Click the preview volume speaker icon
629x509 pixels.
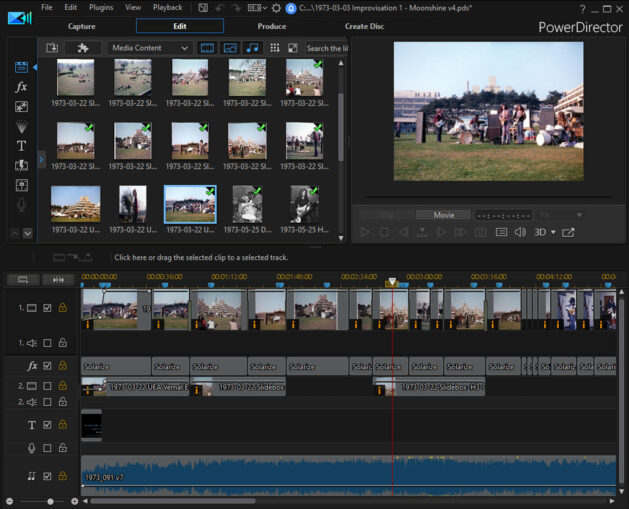(520, 232)
